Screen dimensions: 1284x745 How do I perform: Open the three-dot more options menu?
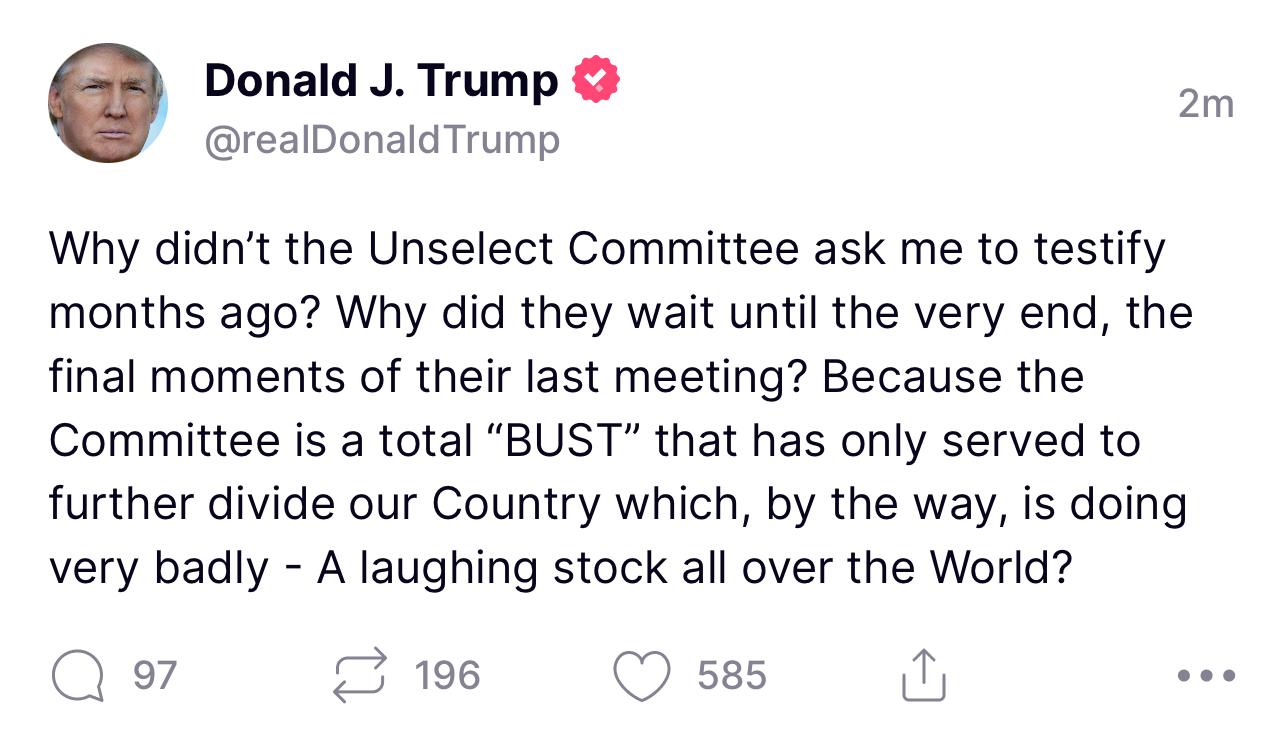point(1206,676)
